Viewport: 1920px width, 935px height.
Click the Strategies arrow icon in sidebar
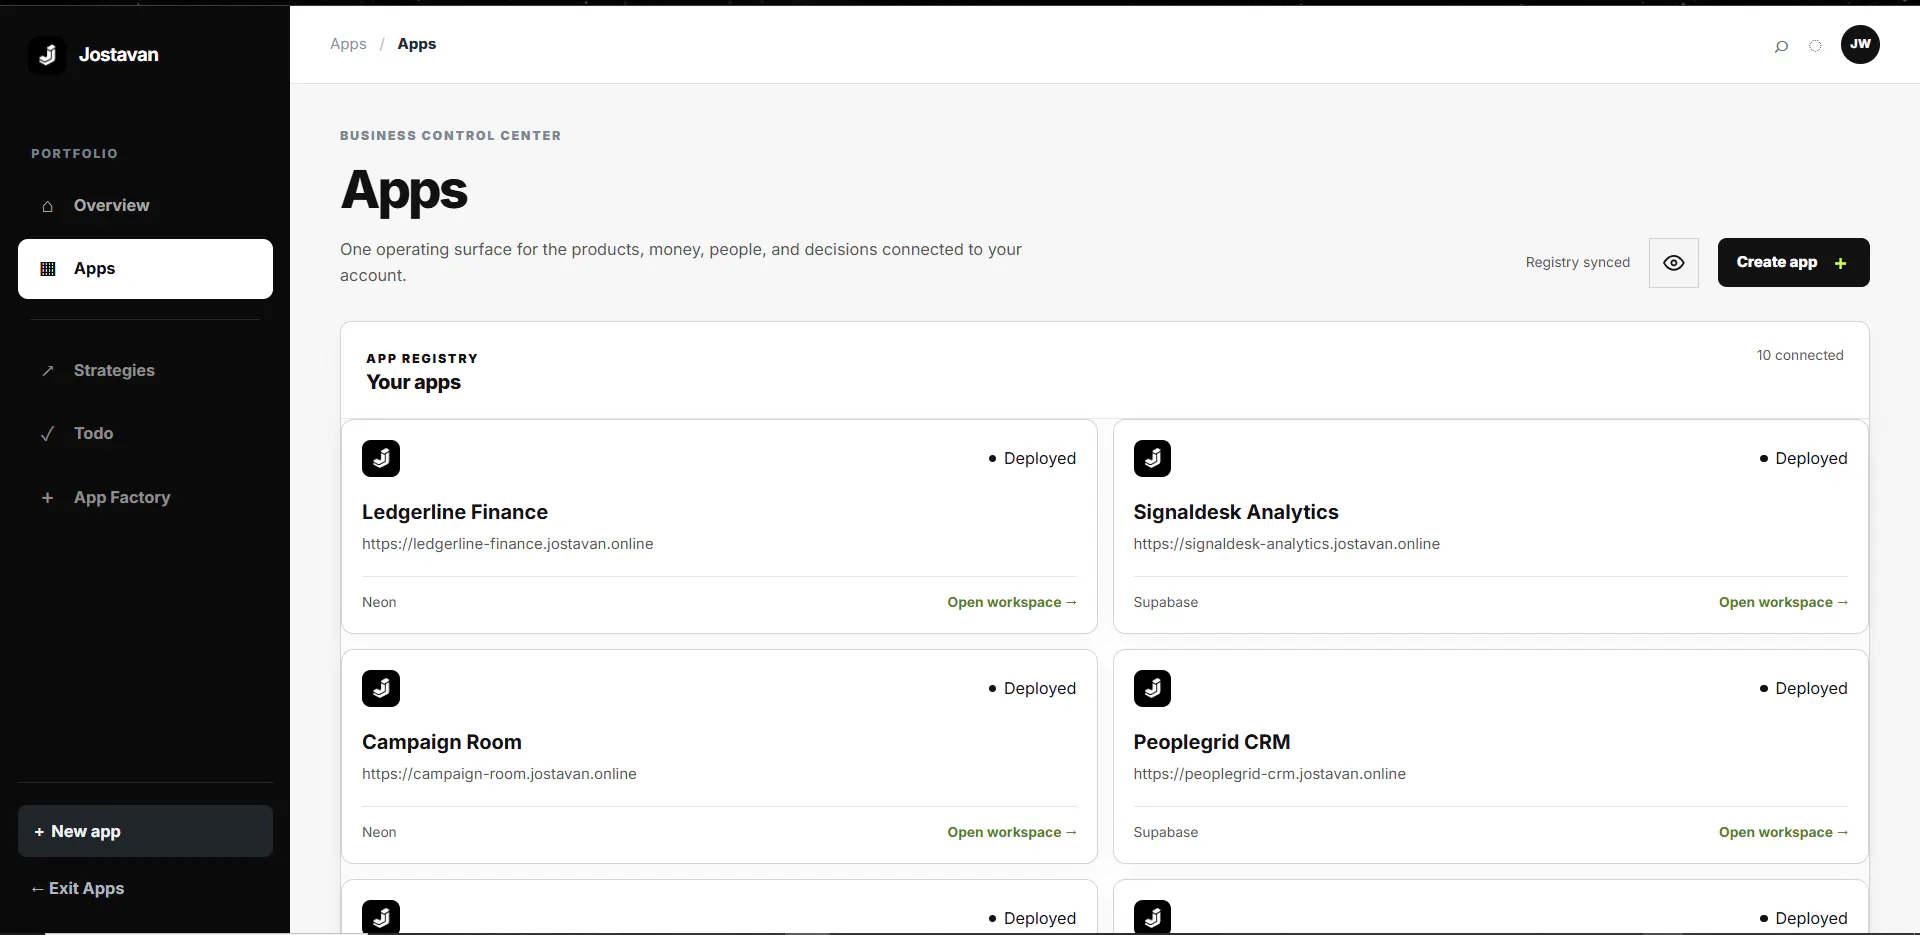[x=47, y=371]
